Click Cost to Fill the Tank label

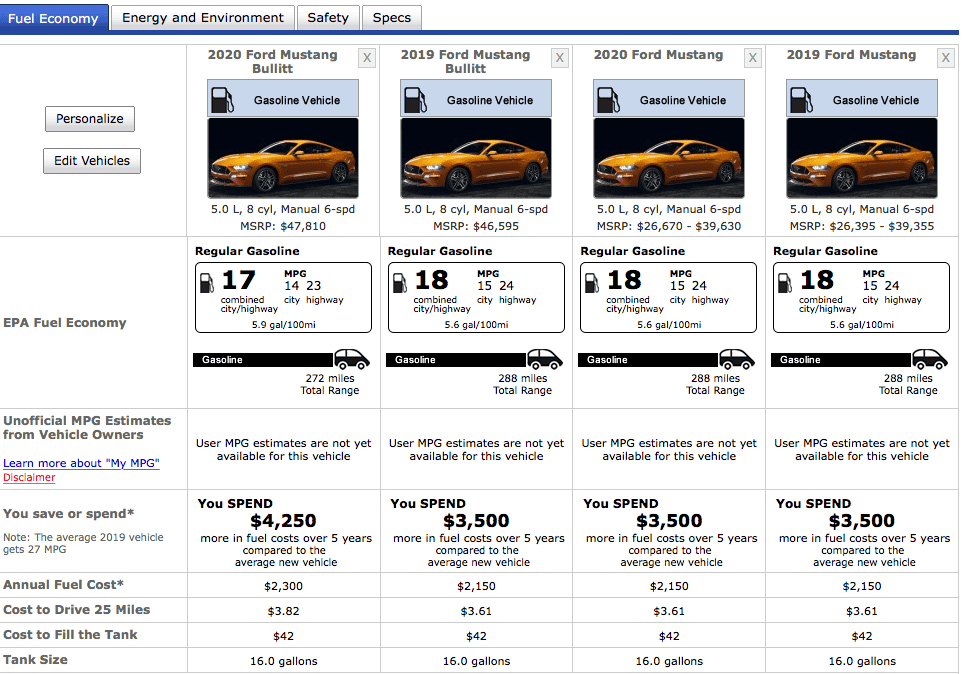[70, 635]
